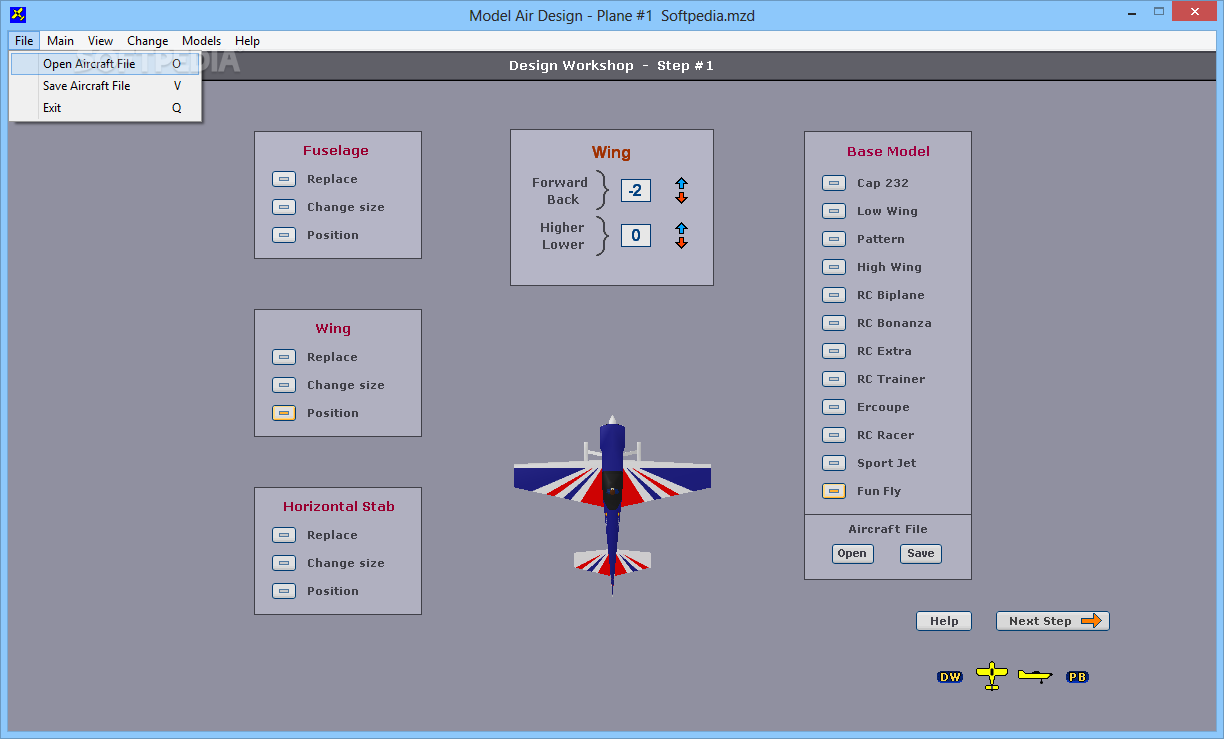Image resolution: width=1224 pixels, height=739 pixels.
Task: Select Wing Replace option
Action: click(x=284, y=357)
